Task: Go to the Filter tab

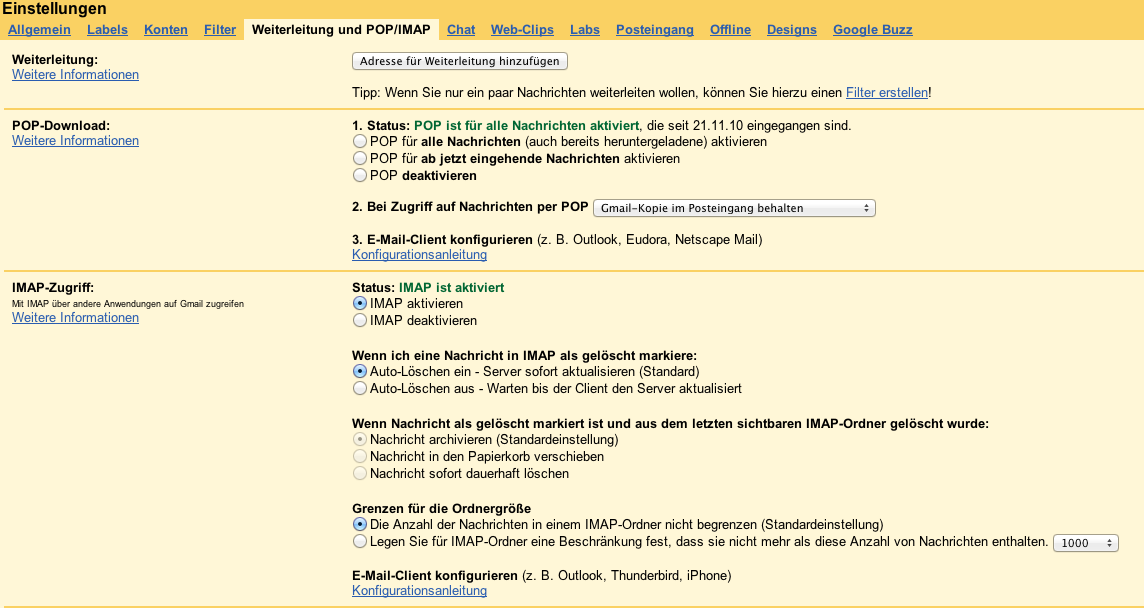Action: click(220, 30)
